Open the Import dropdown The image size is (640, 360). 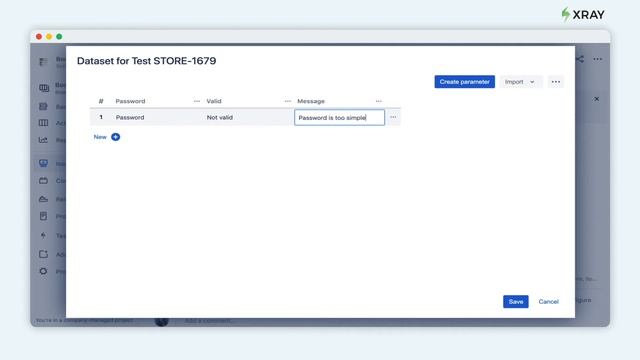[521, 82]
